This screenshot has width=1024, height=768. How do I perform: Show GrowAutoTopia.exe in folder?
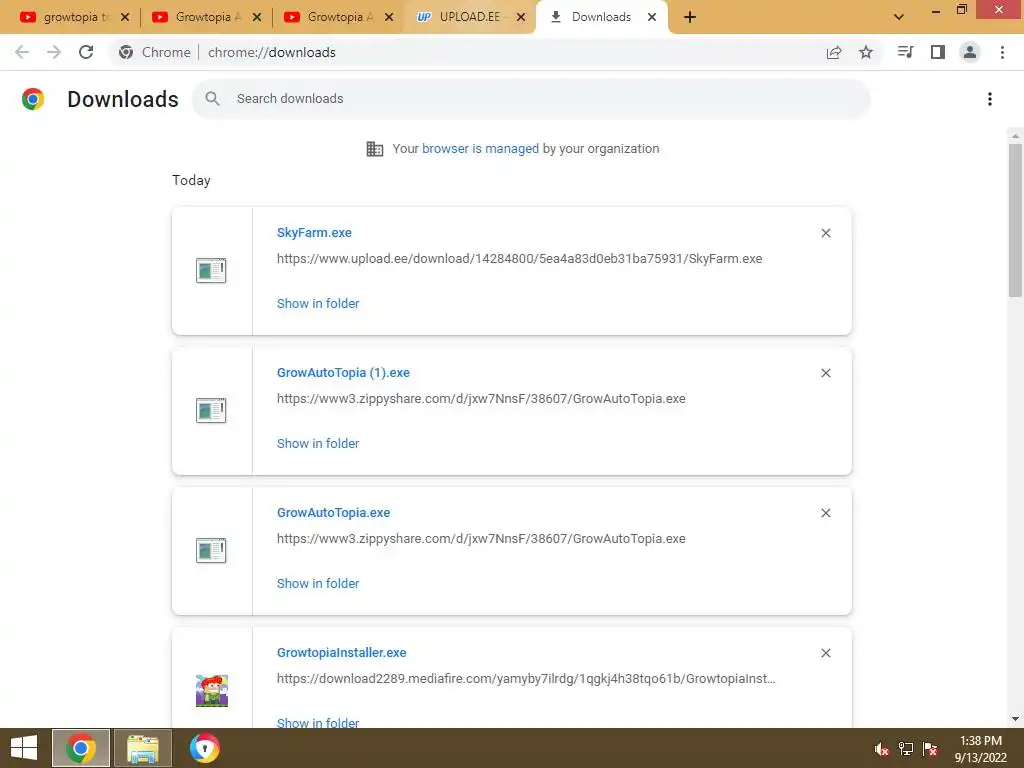click(318, 583)
